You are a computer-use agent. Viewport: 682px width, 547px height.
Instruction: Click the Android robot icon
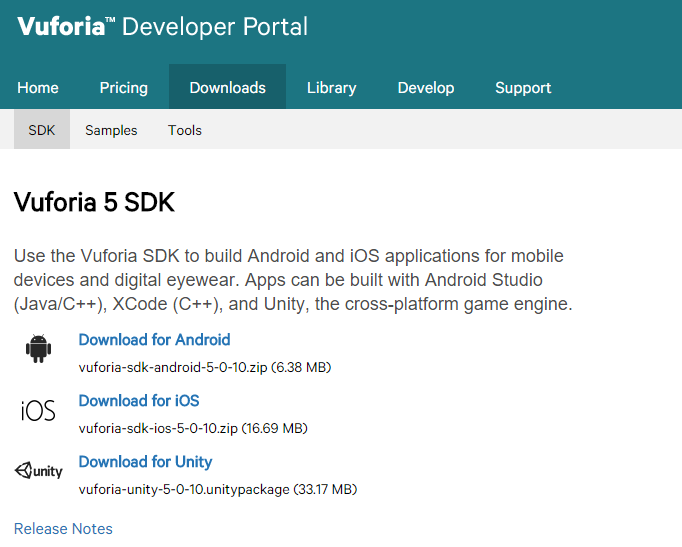point(38,348)
